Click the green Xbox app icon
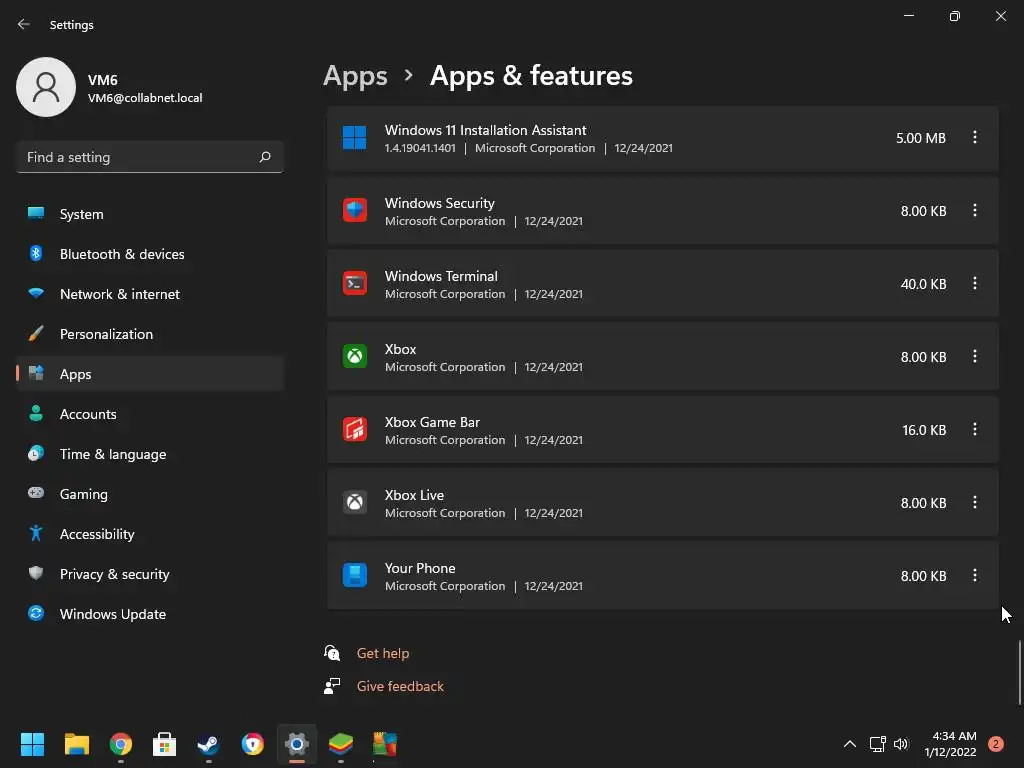1024x768 pixels. pos(355,357)
